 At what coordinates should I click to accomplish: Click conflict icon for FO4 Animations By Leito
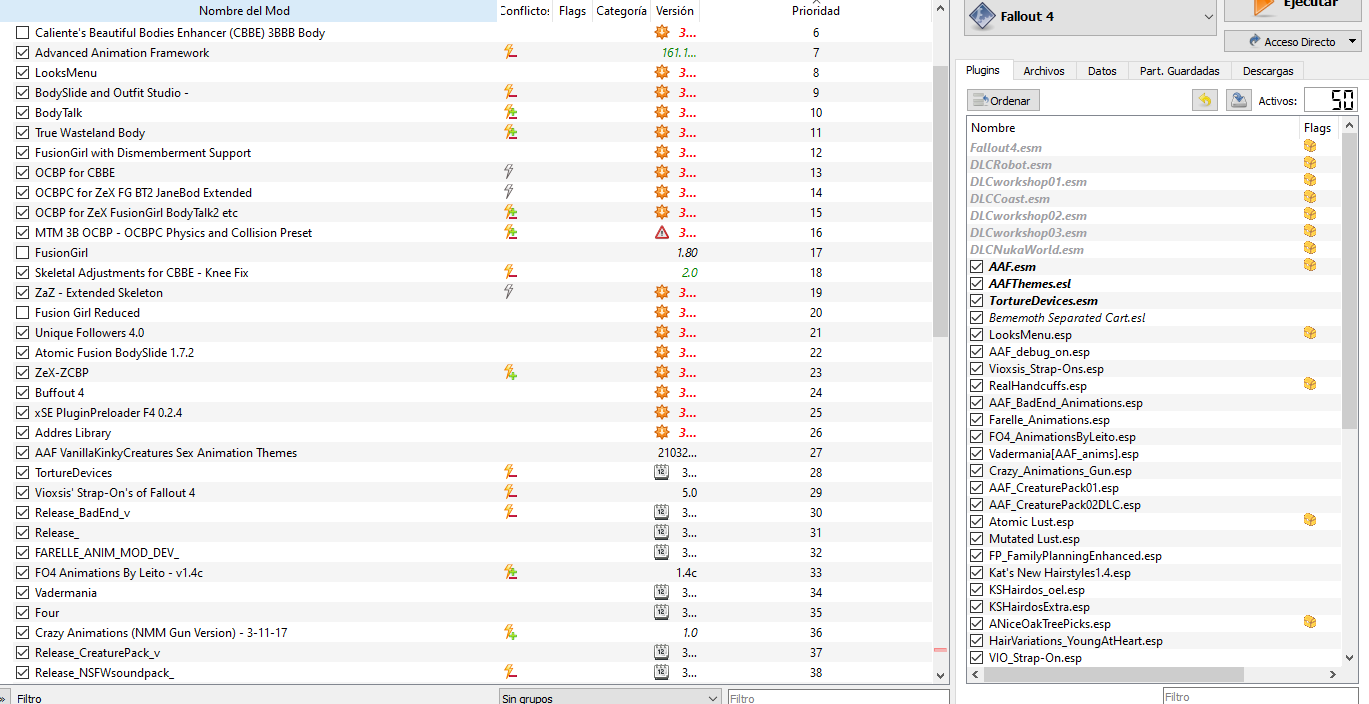[x=510, y=572]
